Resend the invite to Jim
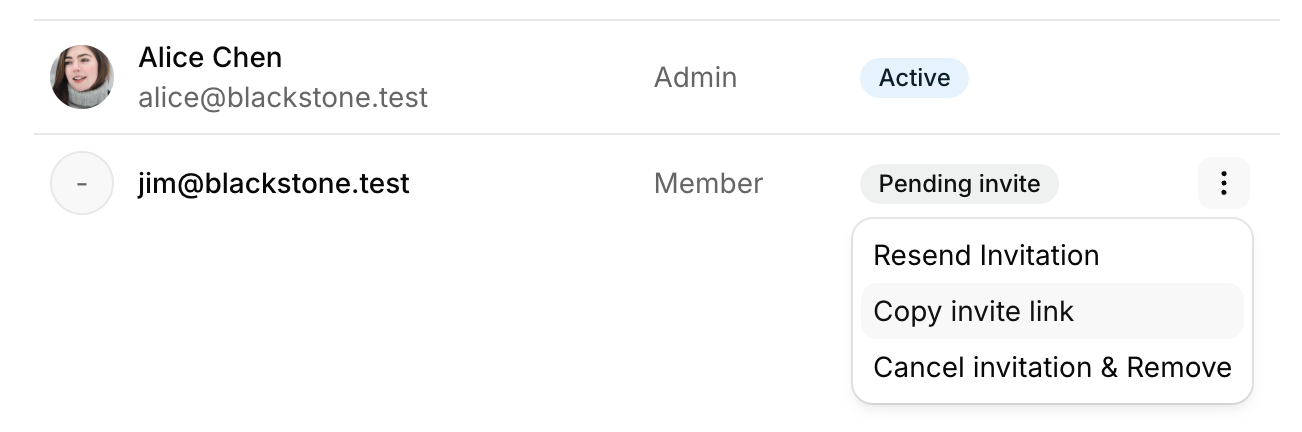 point(986,255)
